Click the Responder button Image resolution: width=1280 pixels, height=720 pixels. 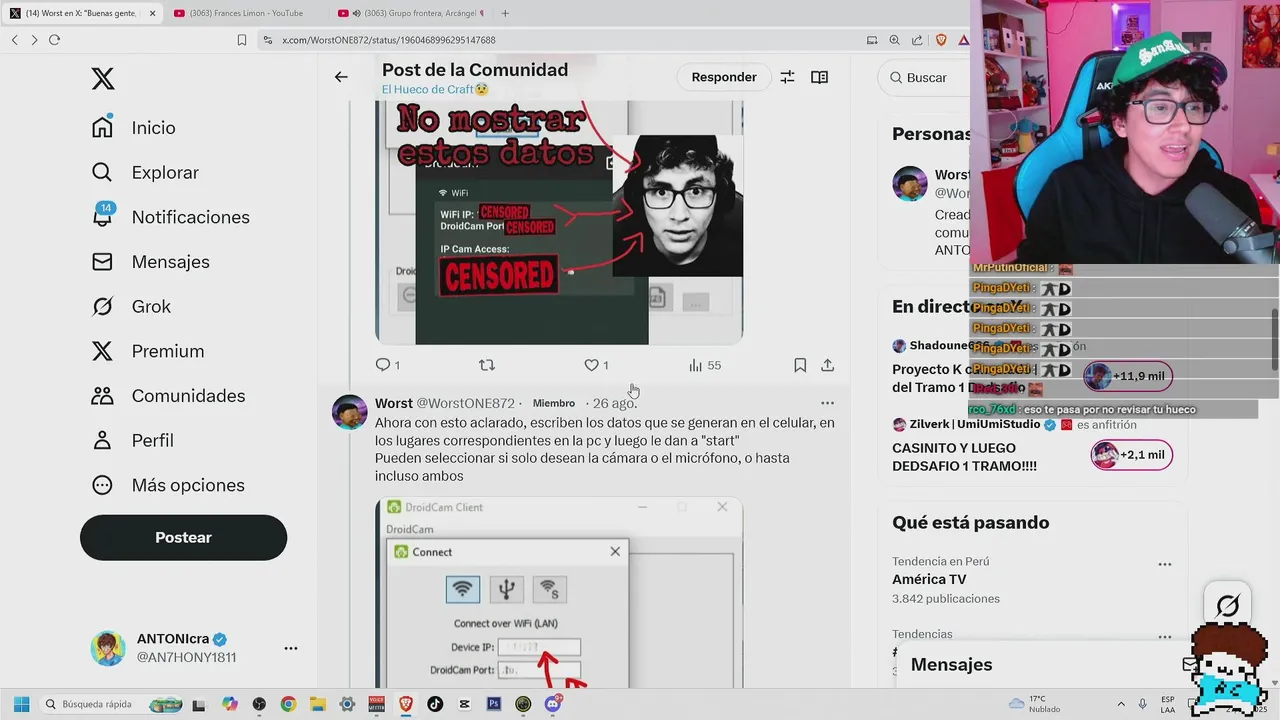724,77
